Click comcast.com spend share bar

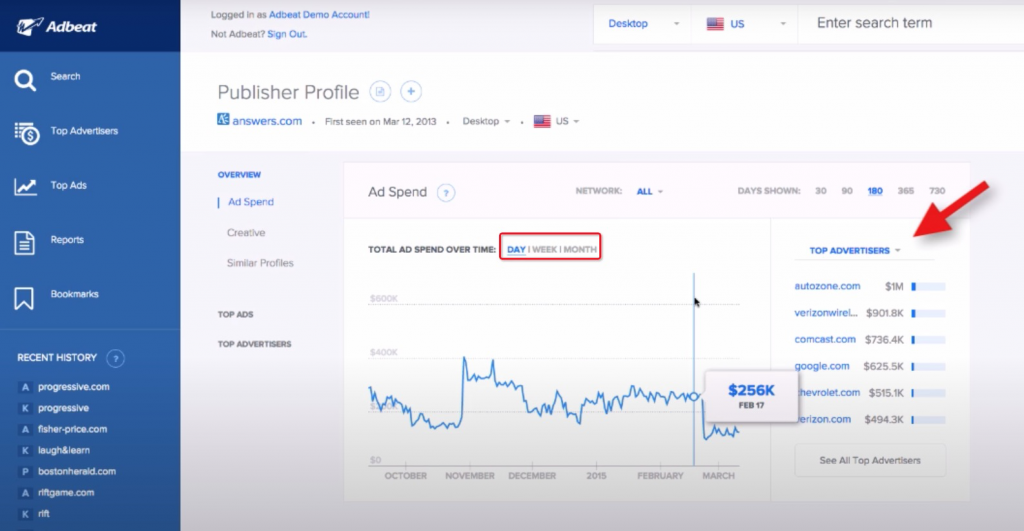(x=928, y=340)
